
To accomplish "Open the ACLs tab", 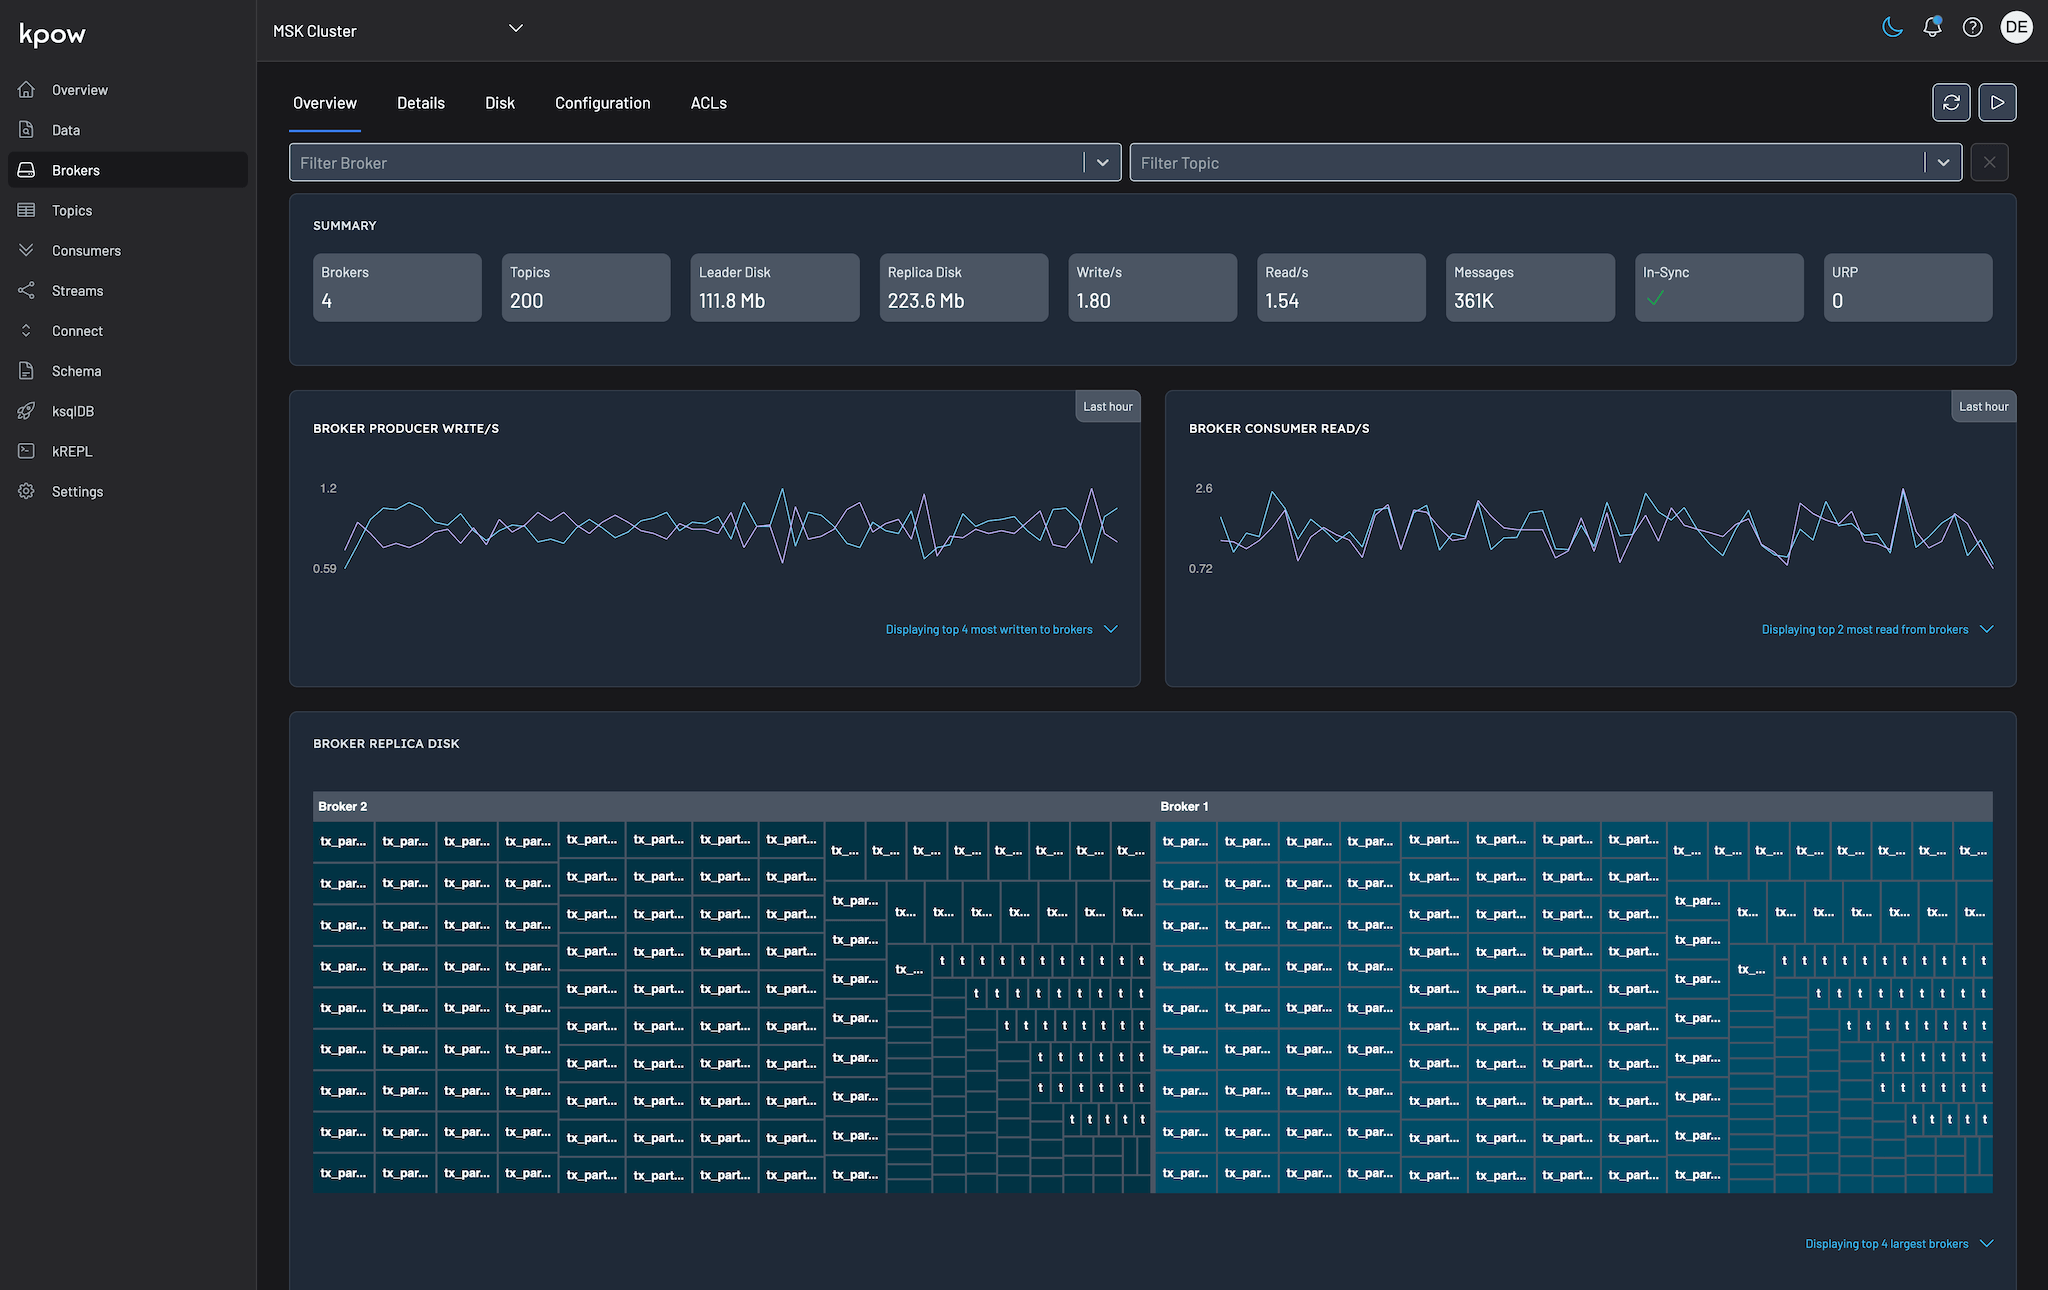I will [708, 102].
